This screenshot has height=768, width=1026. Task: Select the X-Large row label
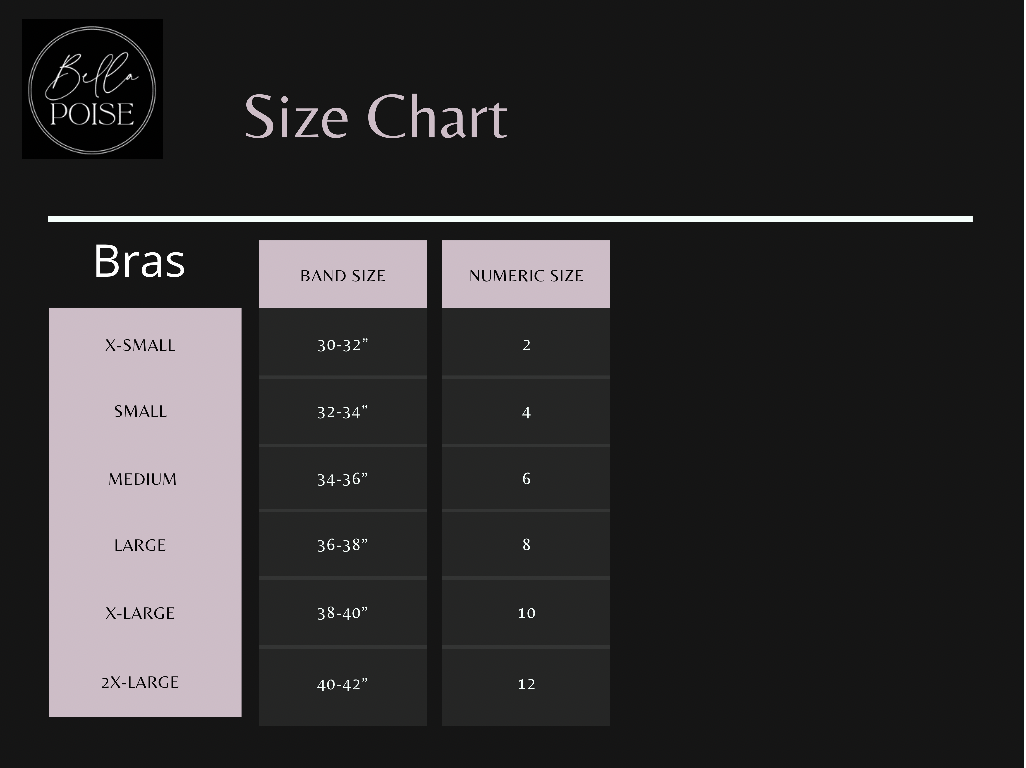coord(140,613)
